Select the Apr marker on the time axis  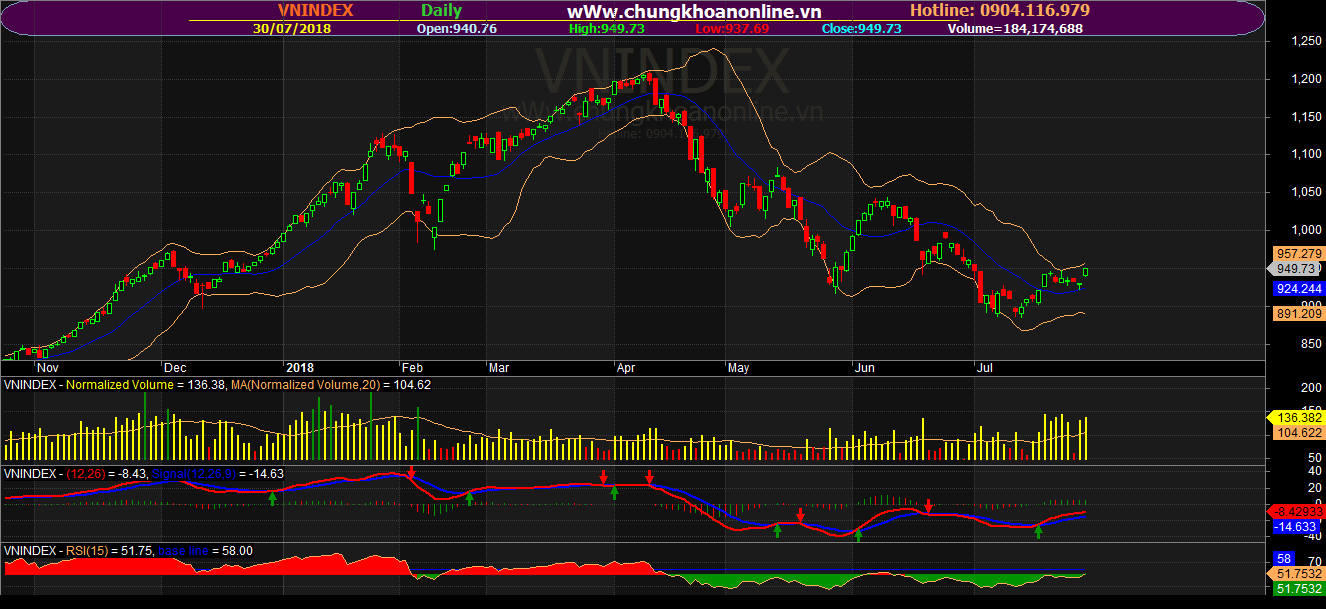[625, 367]
